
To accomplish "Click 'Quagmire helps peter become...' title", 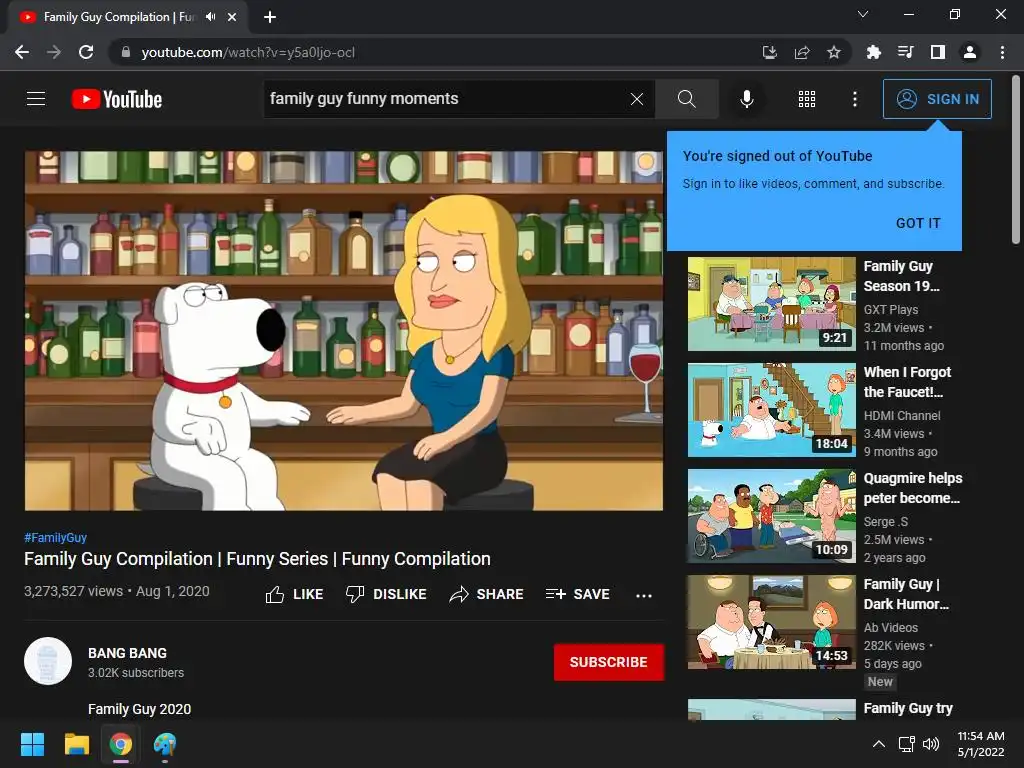I will 912,488.
